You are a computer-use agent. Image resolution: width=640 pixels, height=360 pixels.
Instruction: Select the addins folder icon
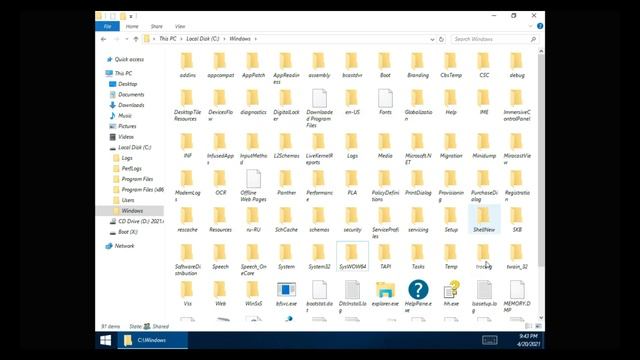click(x=187, y=61)
